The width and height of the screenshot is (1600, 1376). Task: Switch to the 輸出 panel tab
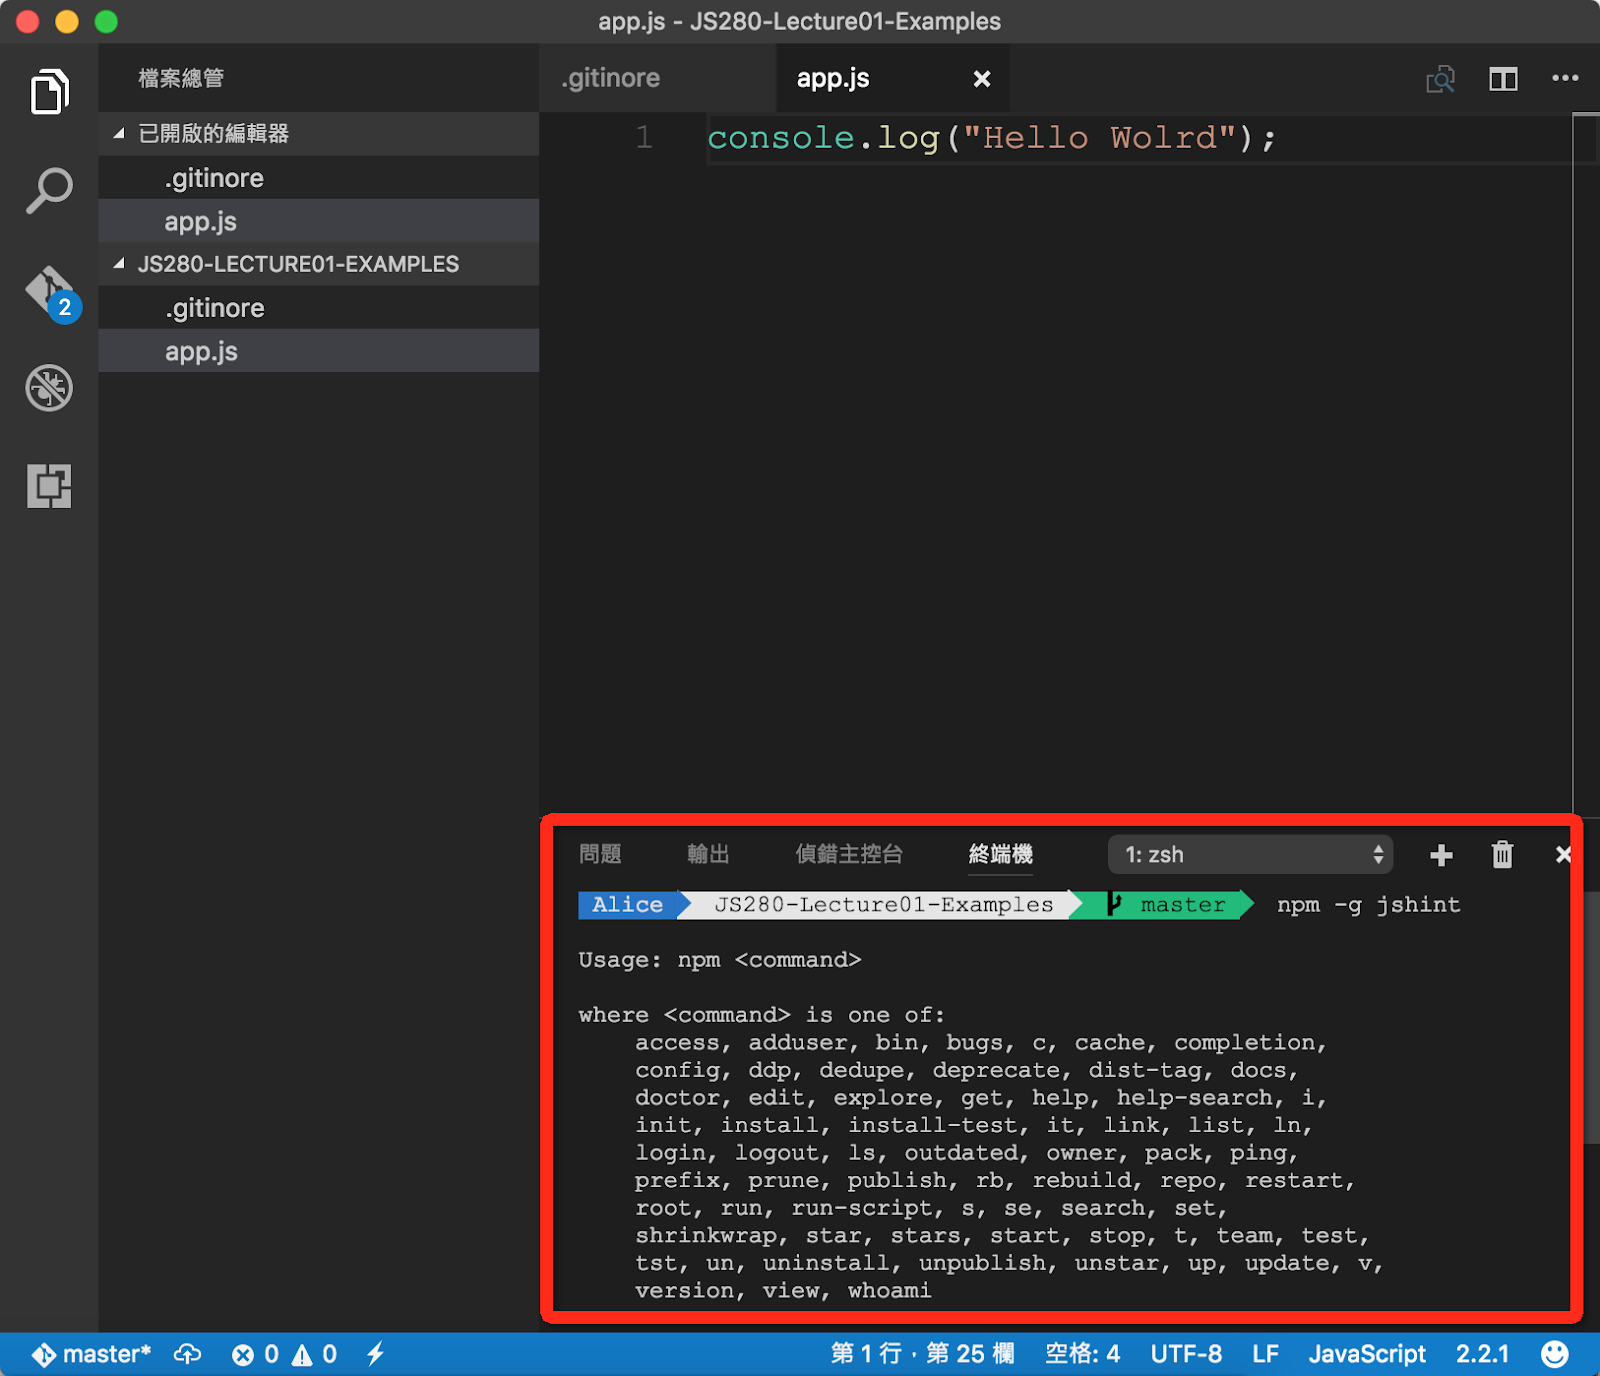(708, 854)
